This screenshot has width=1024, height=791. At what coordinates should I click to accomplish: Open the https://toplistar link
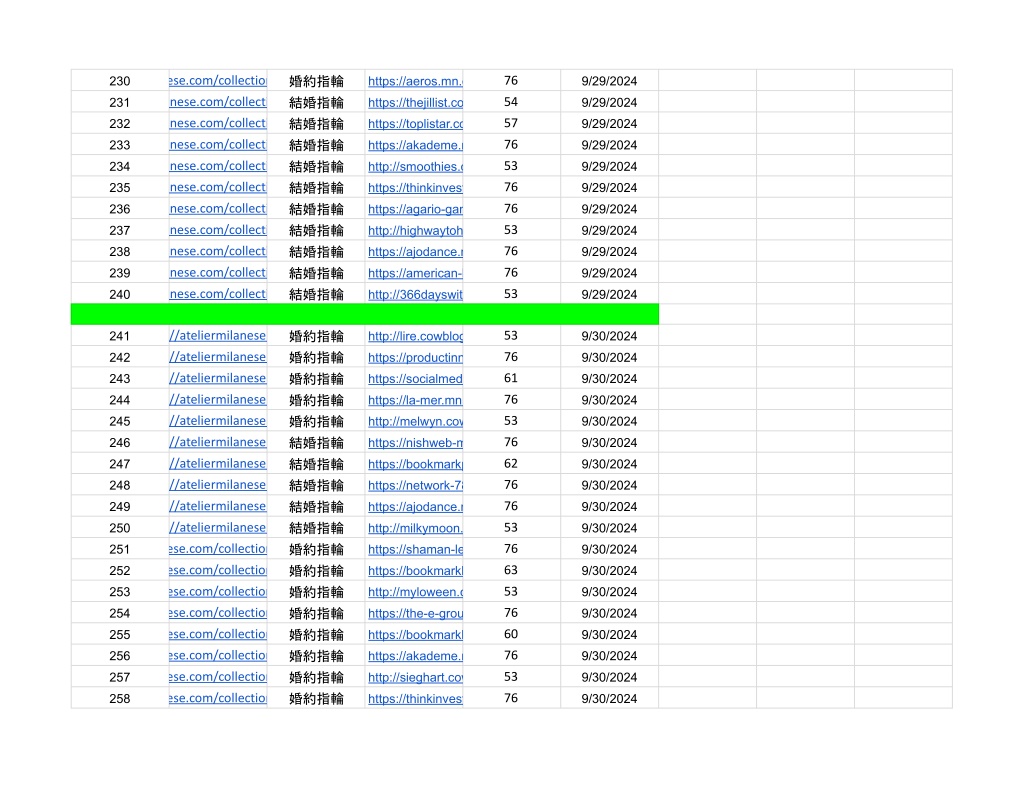415,123
